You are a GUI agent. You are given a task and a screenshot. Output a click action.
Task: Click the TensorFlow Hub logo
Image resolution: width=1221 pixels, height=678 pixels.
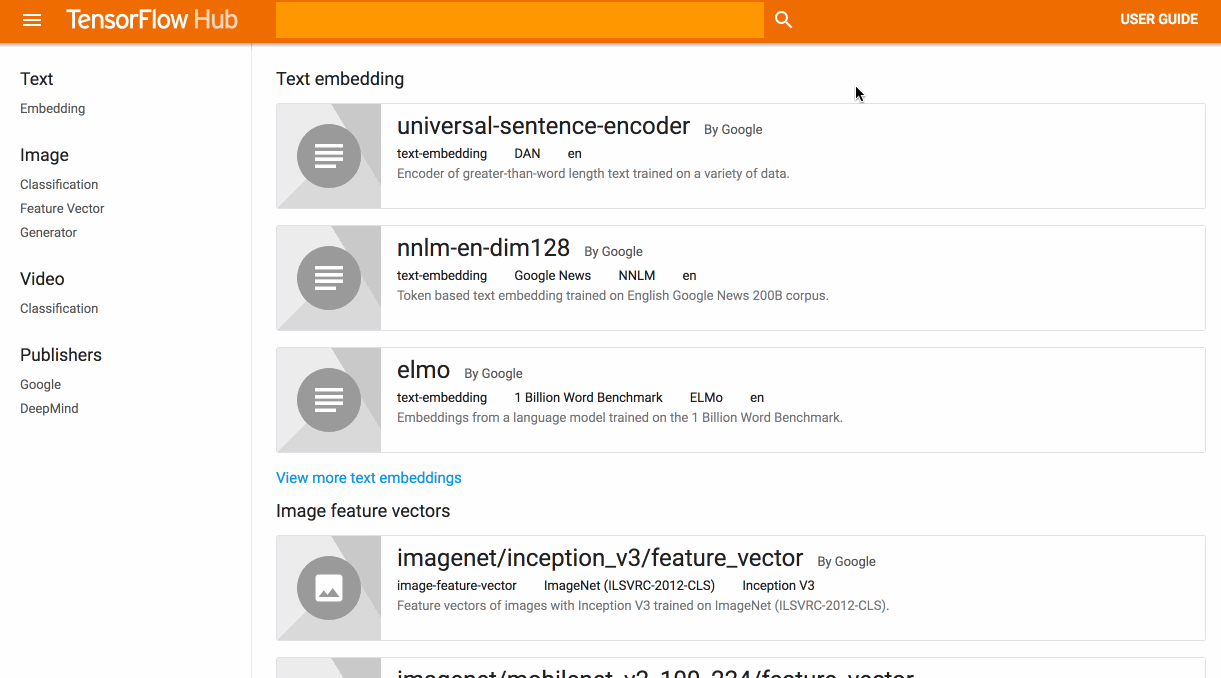point(152,19)
